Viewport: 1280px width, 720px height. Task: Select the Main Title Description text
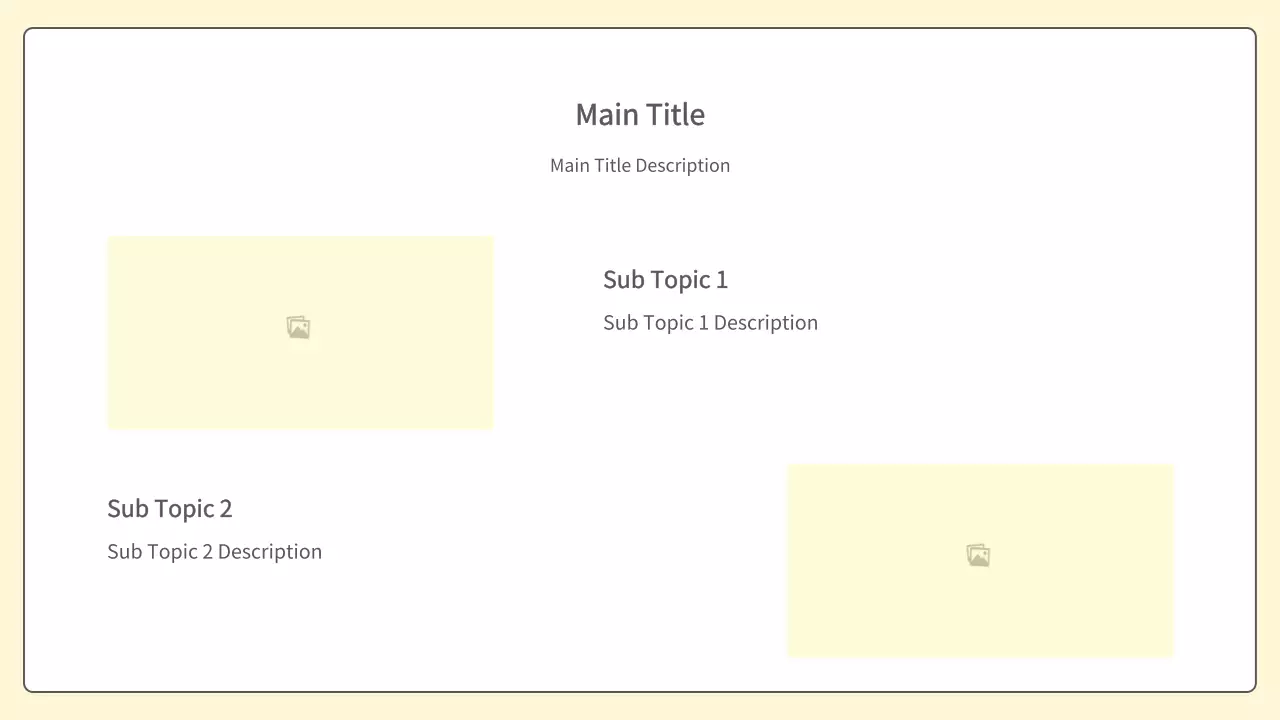click(x=640, y=165)
